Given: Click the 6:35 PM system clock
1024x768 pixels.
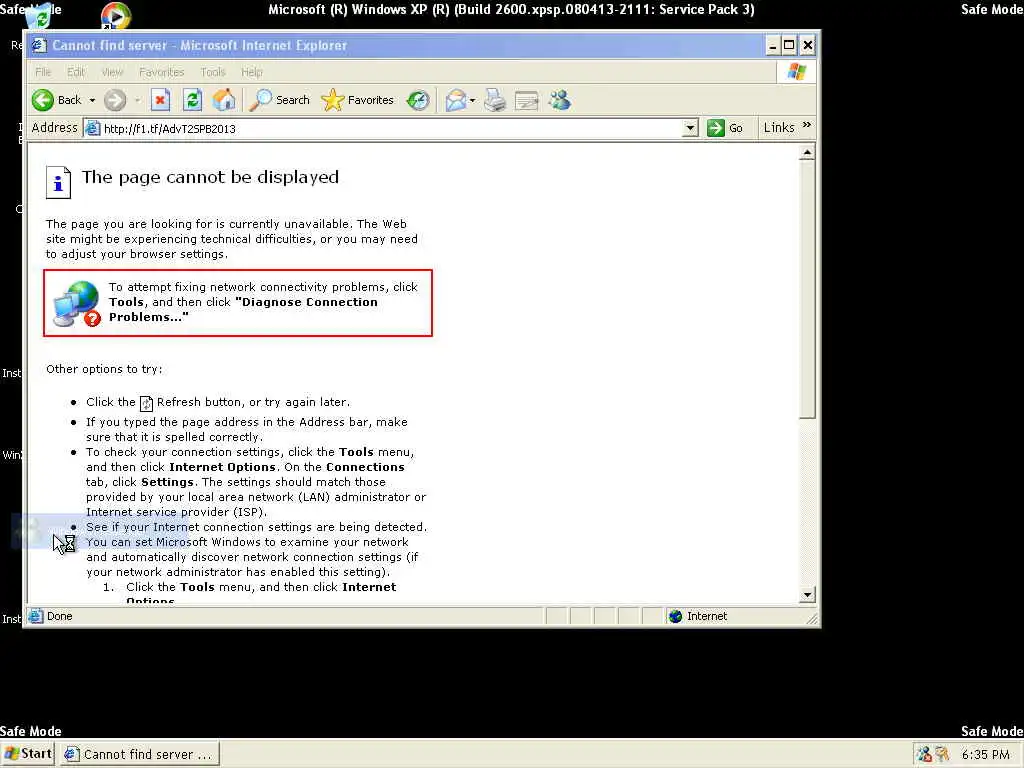Looking at the screenshot, I should (x=985, y=754).
